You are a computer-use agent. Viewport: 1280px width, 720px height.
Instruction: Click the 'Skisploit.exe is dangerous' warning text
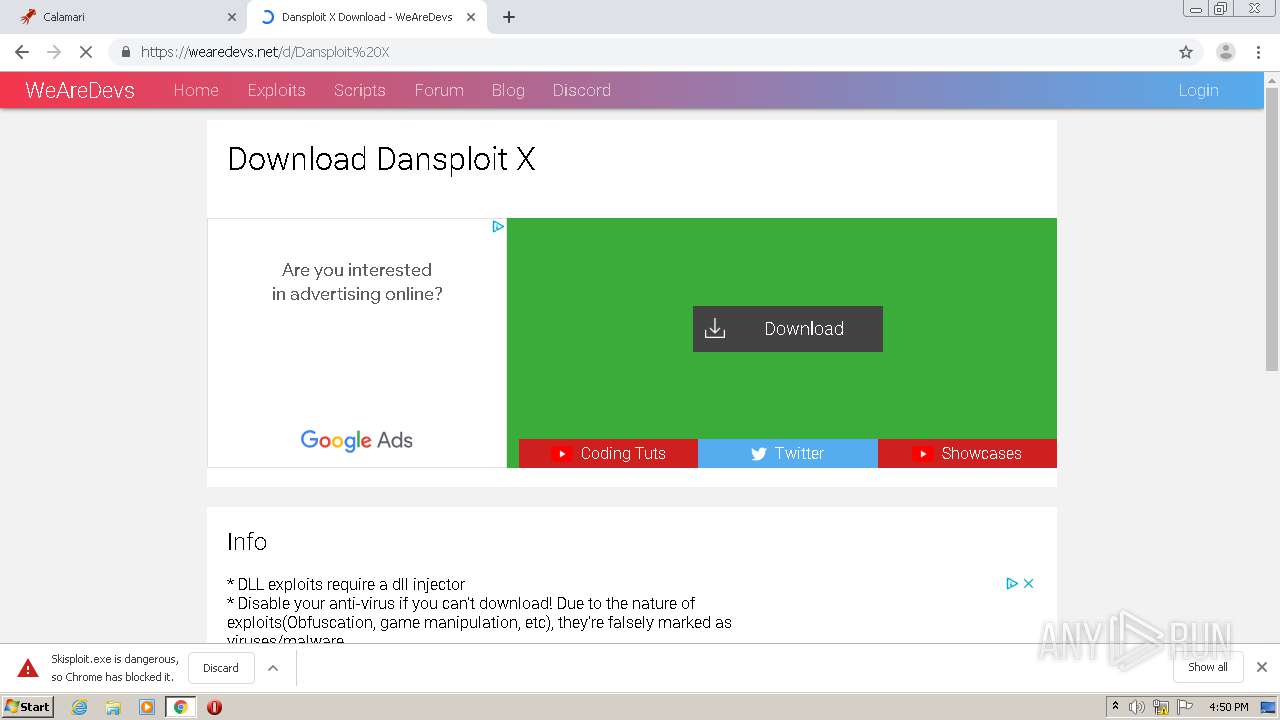coord(115,668)
